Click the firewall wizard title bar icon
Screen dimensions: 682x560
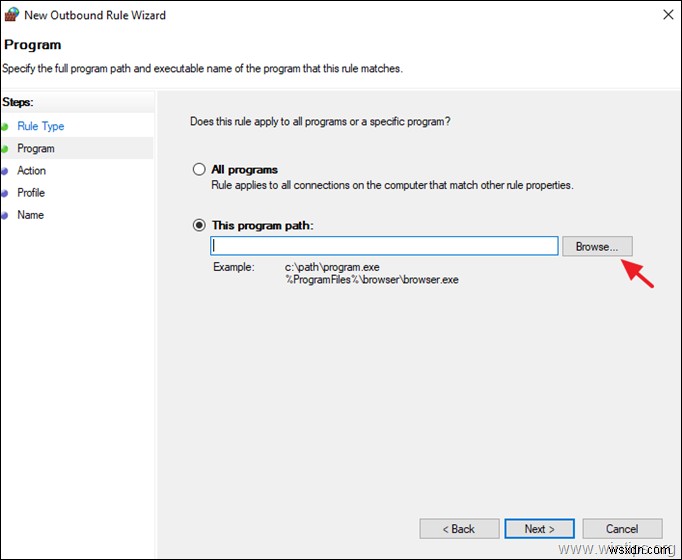tap(11, 14)
